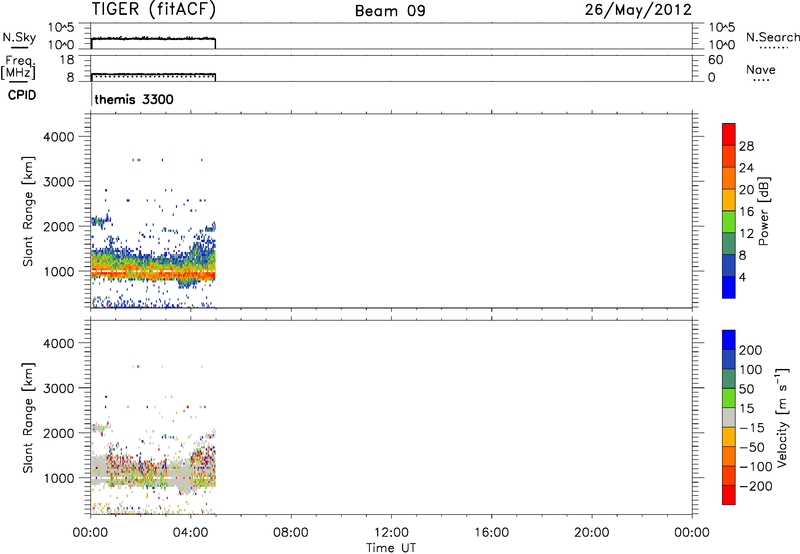Click the noise sky trace in top panel
The width and height of the screenshot is (800, 554).
click(153, 39)
